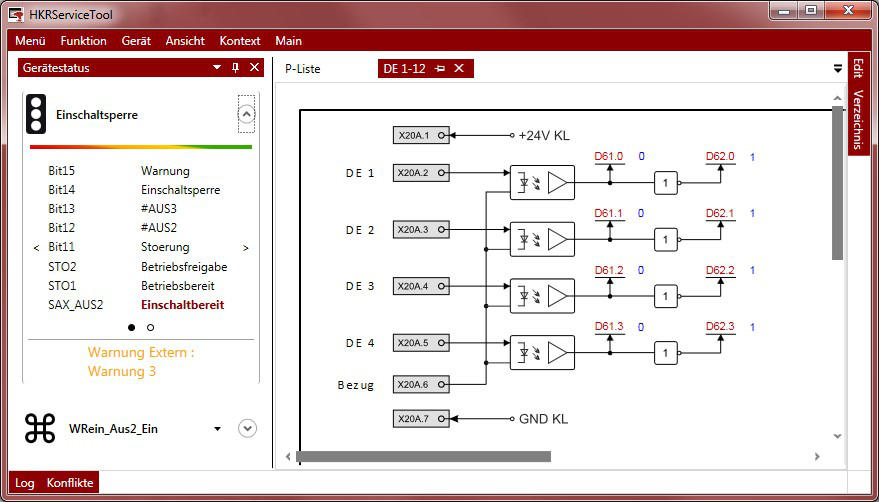Screen dimensions: 879x502
Task: Pin the Gerätestatus panel
Action: pyautogui.click(x=236, y=68)
